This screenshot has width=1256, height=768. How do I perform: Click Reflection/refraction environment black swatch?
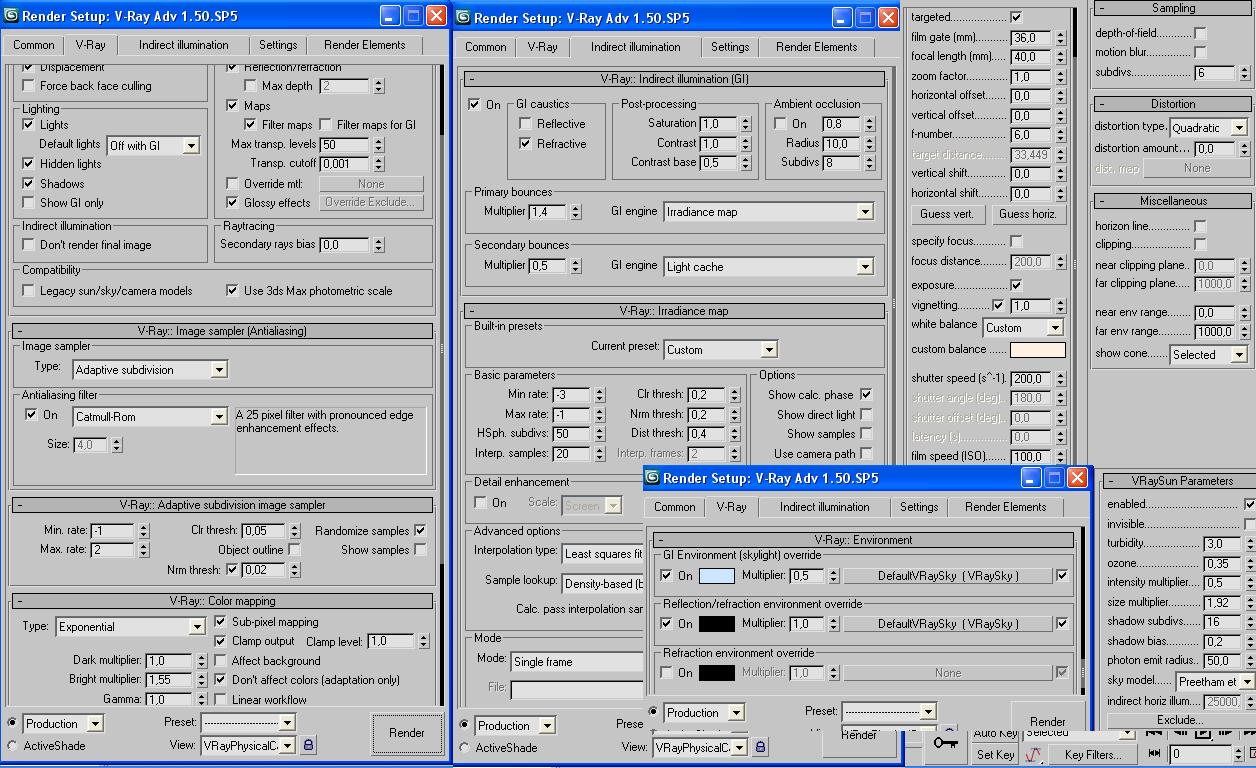717,624
